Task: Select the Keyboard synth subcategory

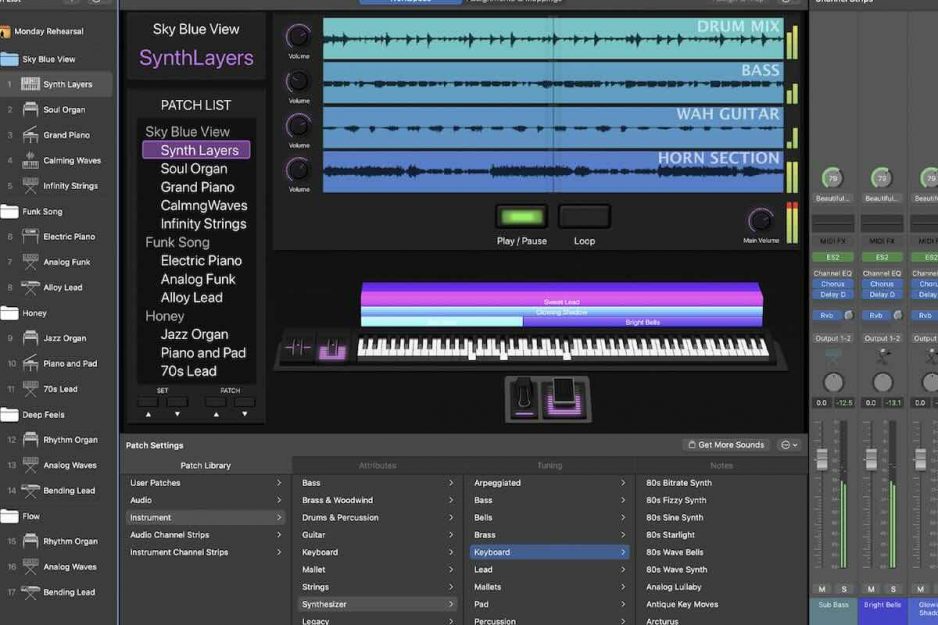Action: (549, 552)
